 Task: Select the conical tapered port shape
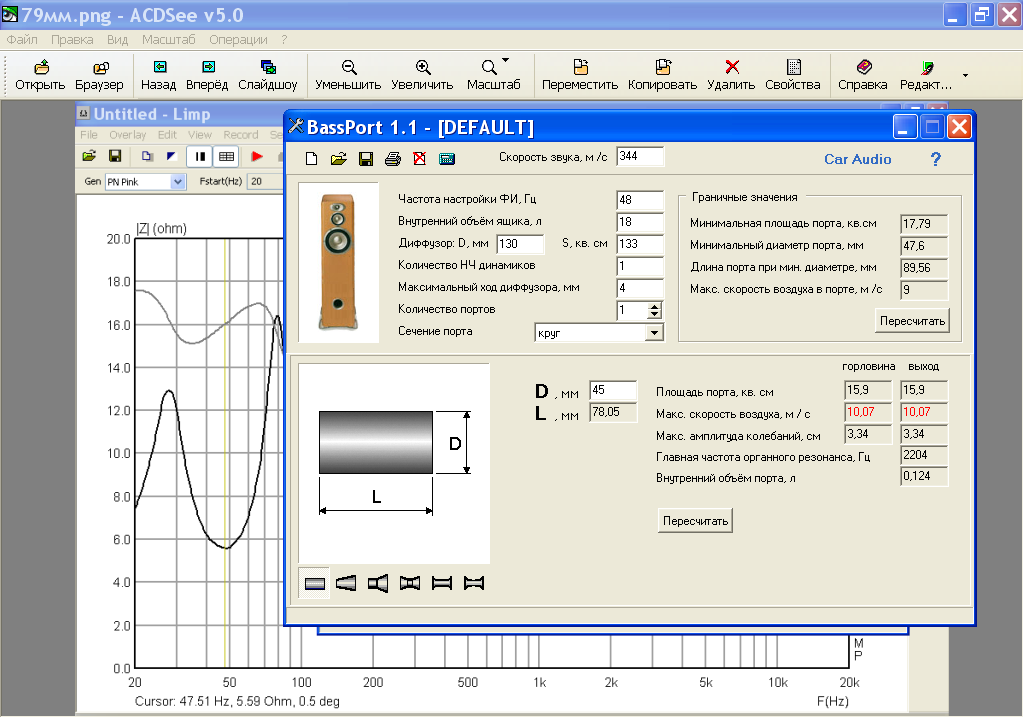pos(346,583)
